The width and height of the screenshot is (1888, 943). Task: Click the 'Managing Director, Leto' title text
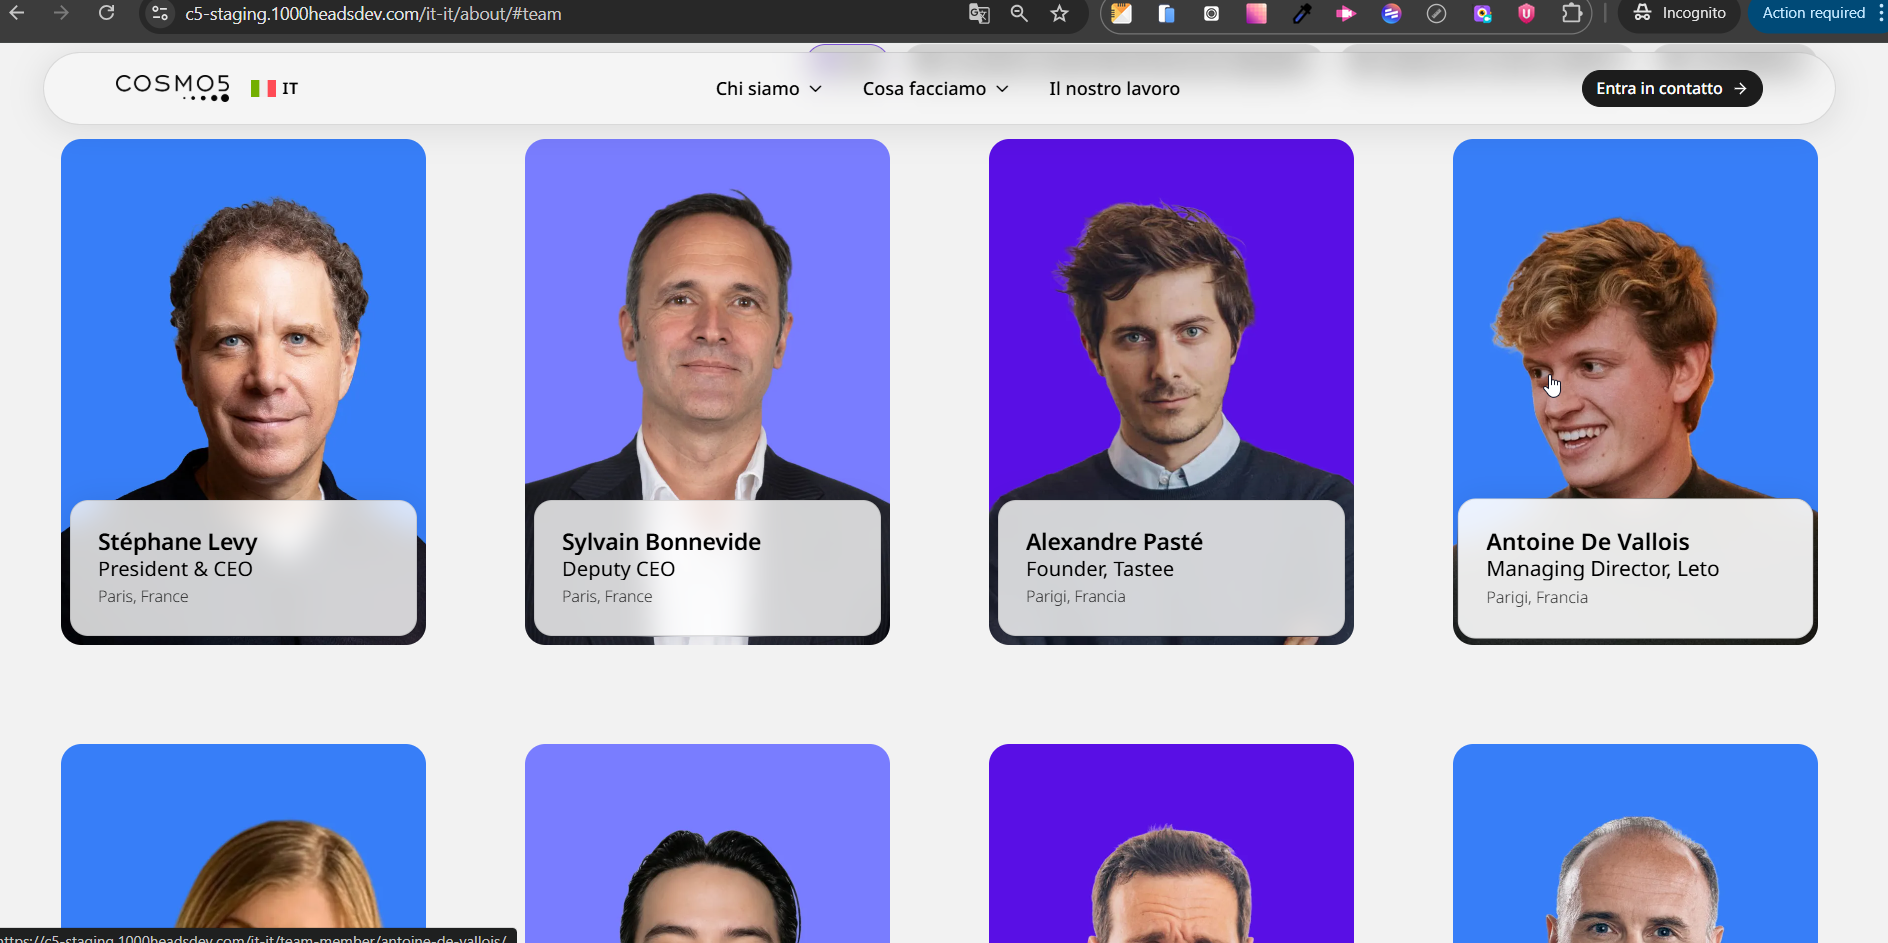pyautogui.click(x=1602, y=570)
